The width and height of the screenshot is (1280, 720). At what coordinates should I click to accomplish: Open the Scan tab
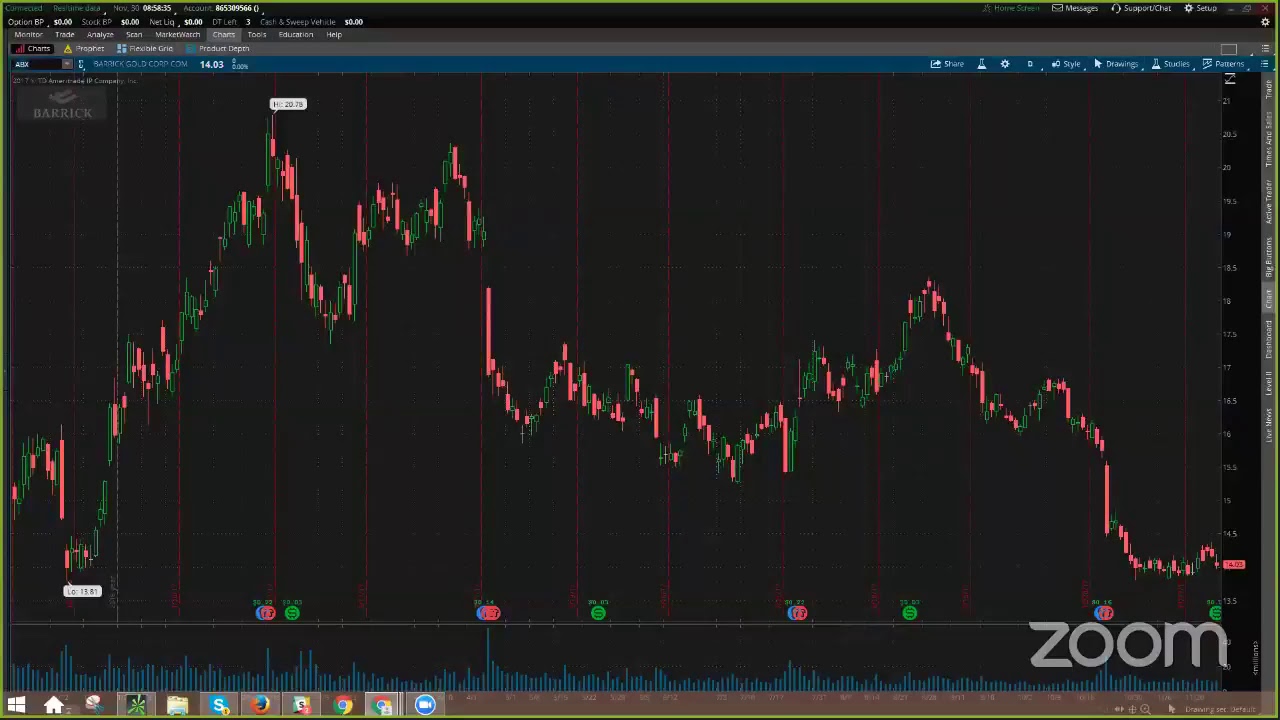click(134, 34)
